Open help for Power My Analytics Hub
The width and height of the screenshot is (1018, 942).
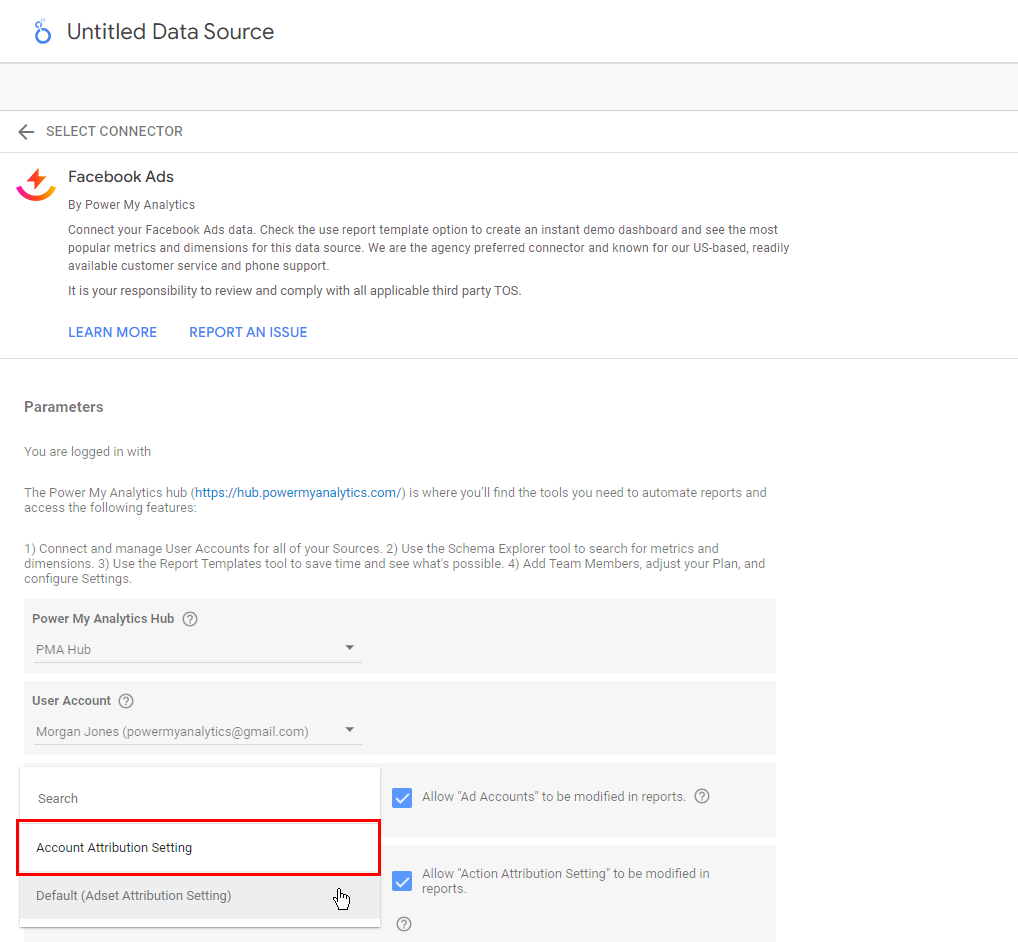coord(190,619)
